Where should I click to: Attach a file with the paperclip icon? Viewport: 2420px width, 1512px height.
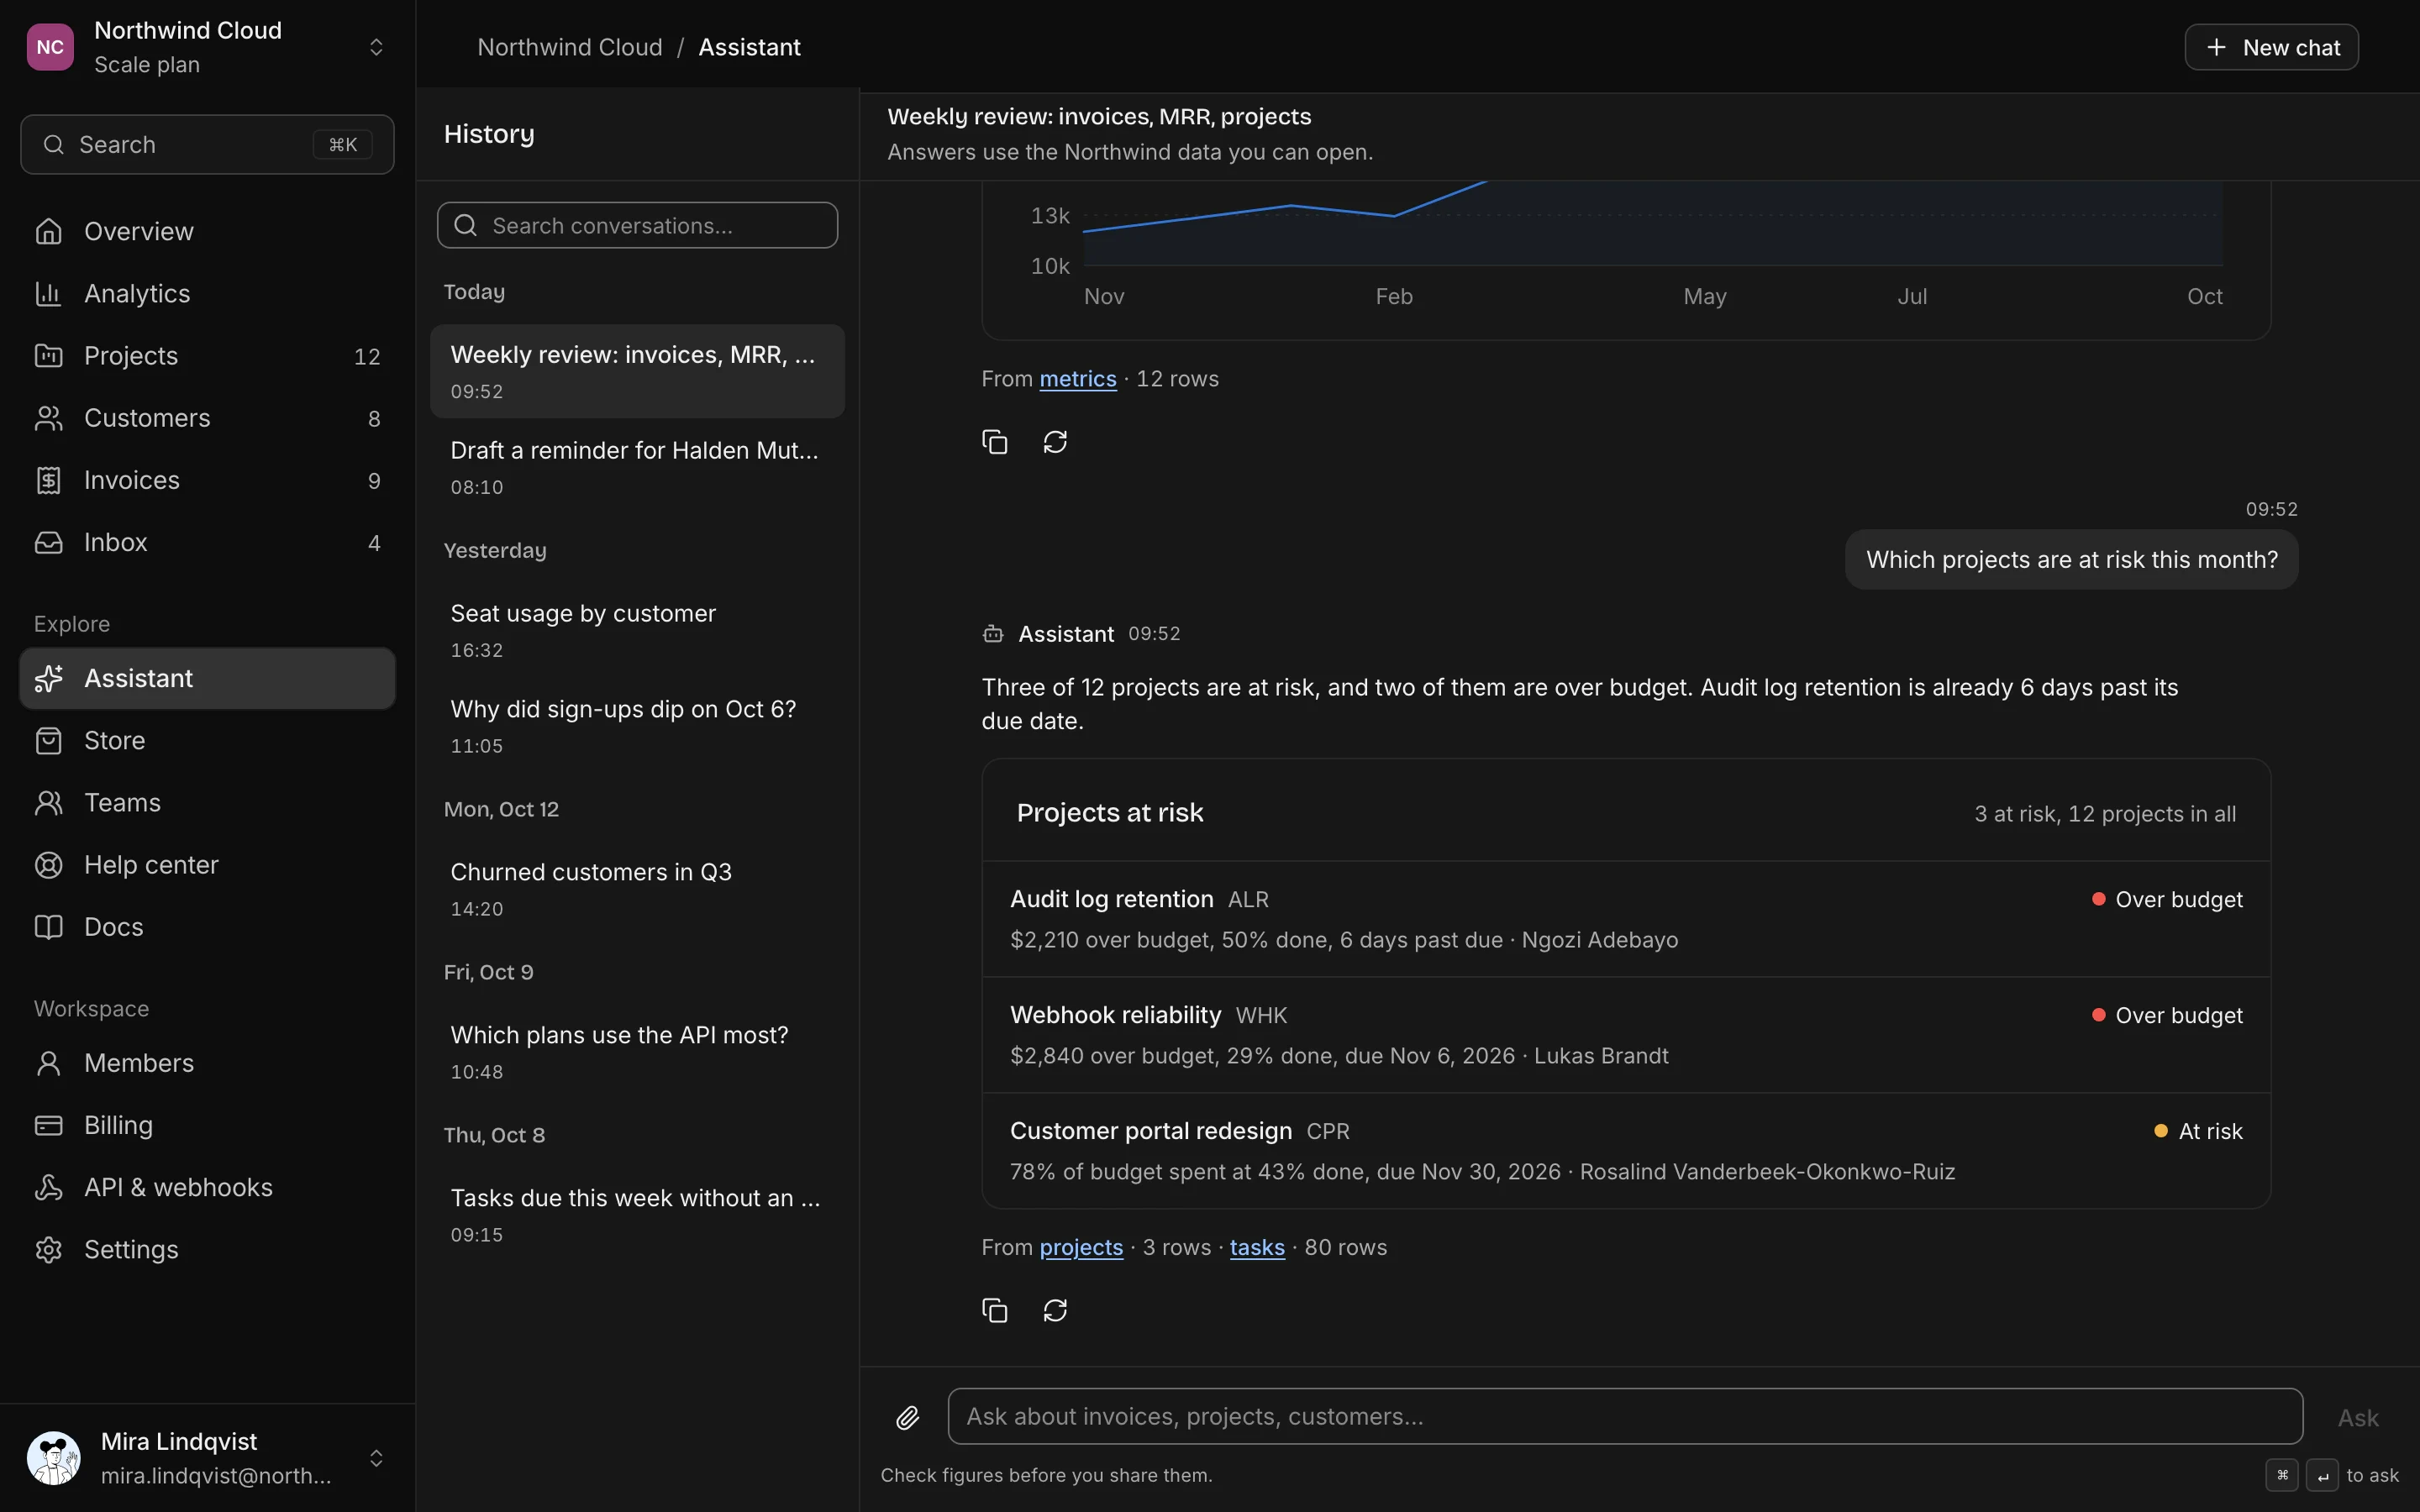907,1416
